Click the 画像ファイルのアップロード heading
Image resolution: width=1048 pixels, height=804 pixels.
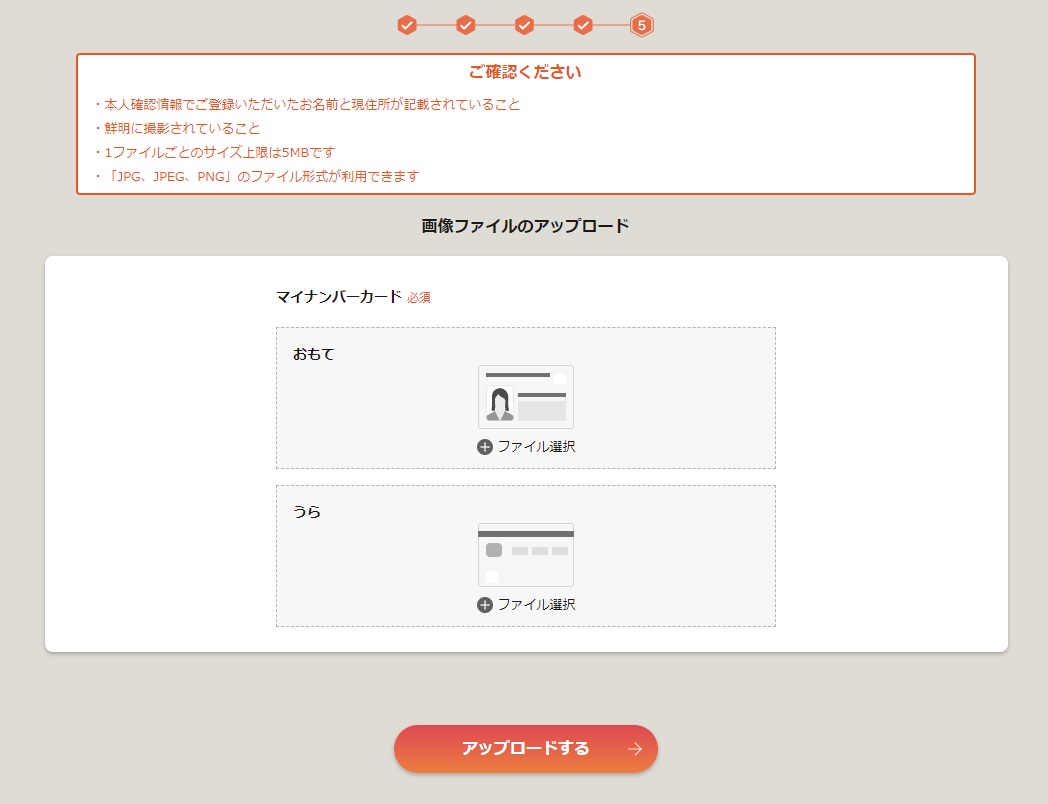(525, 226)
